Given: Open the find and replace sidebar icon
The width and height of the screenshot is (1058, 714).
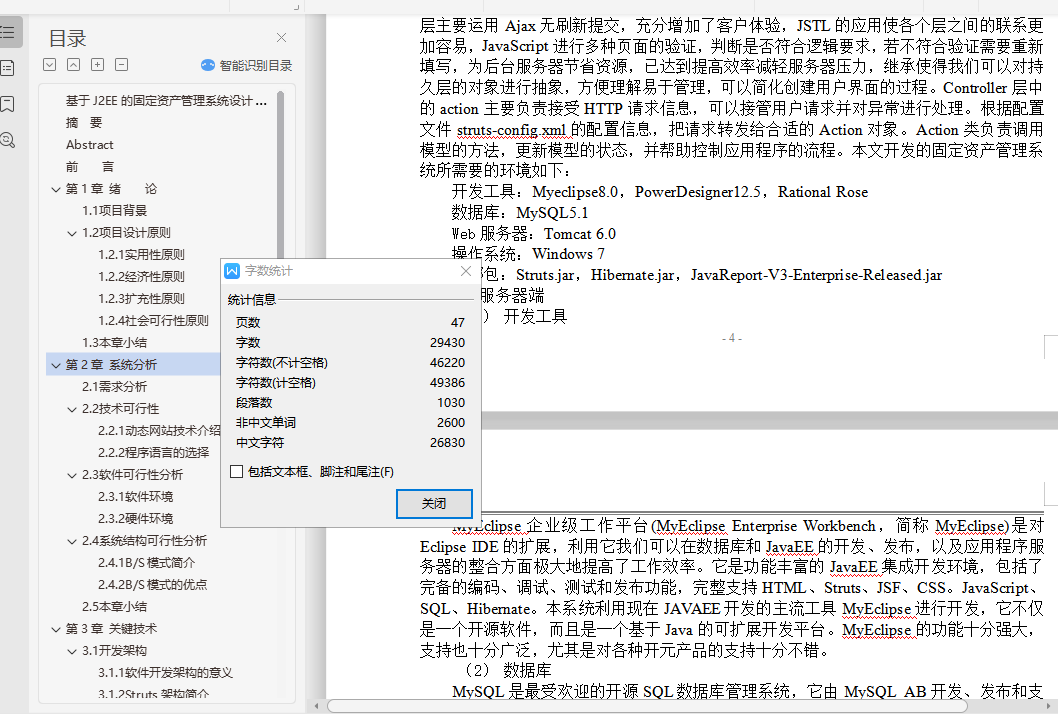Looking at the screenshot, I should [7, 140].
